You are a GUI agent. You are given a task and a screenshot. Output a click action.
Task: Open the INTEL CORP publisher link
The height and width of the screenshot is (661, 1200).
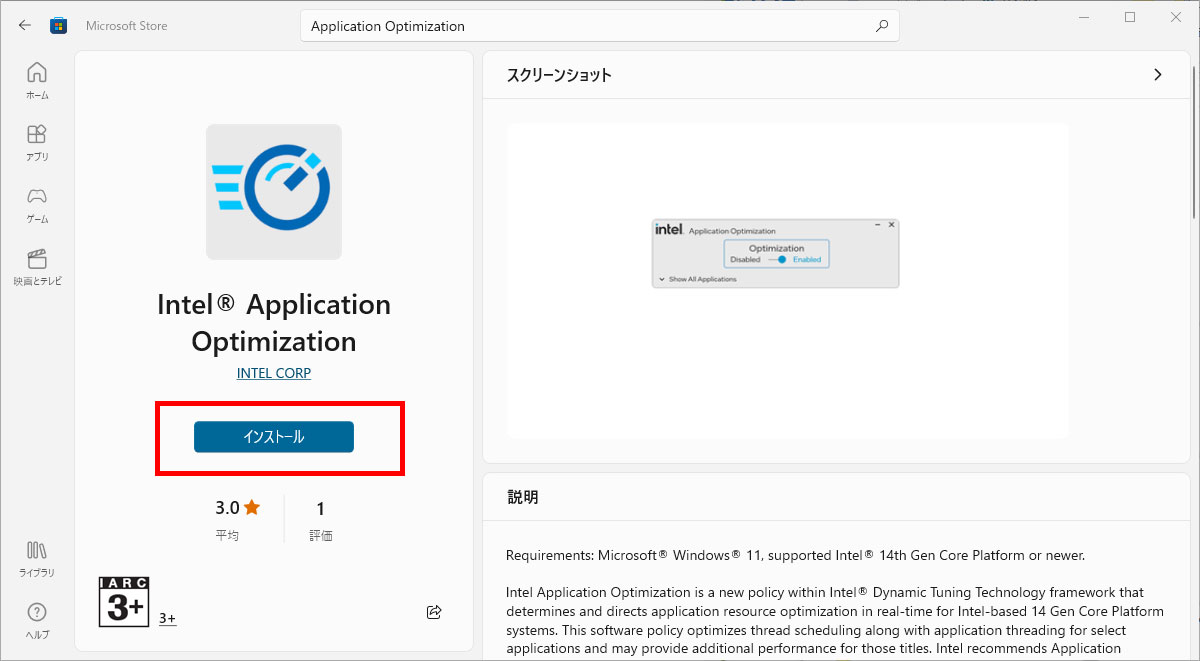(x=273, y=373)
